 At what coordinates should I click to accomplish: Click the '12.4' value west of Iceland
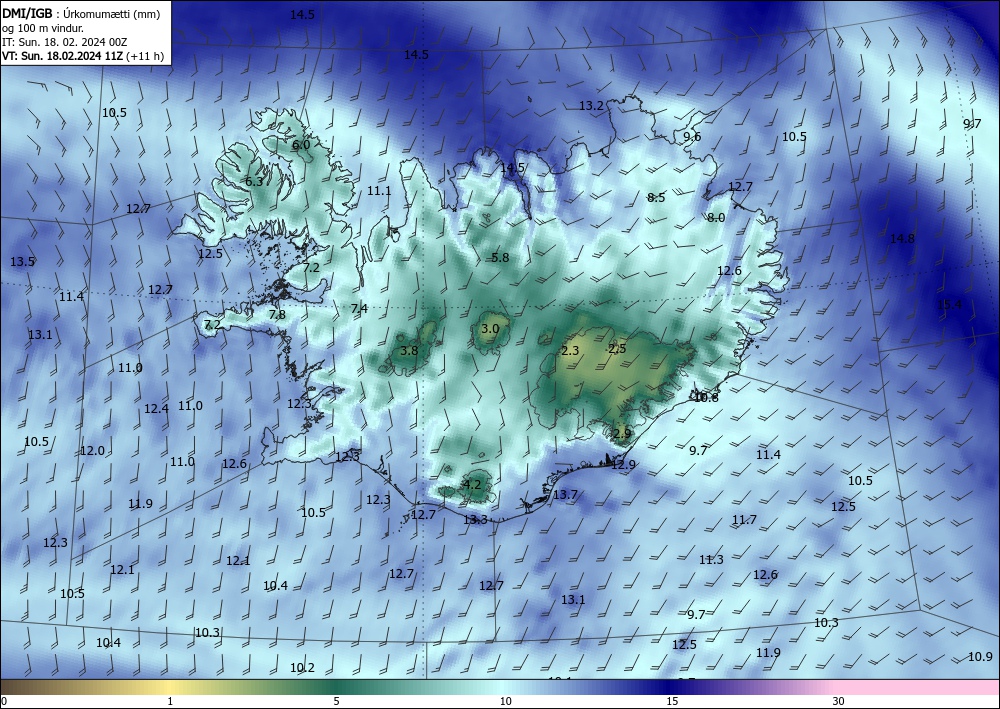[x=156, y=409]
